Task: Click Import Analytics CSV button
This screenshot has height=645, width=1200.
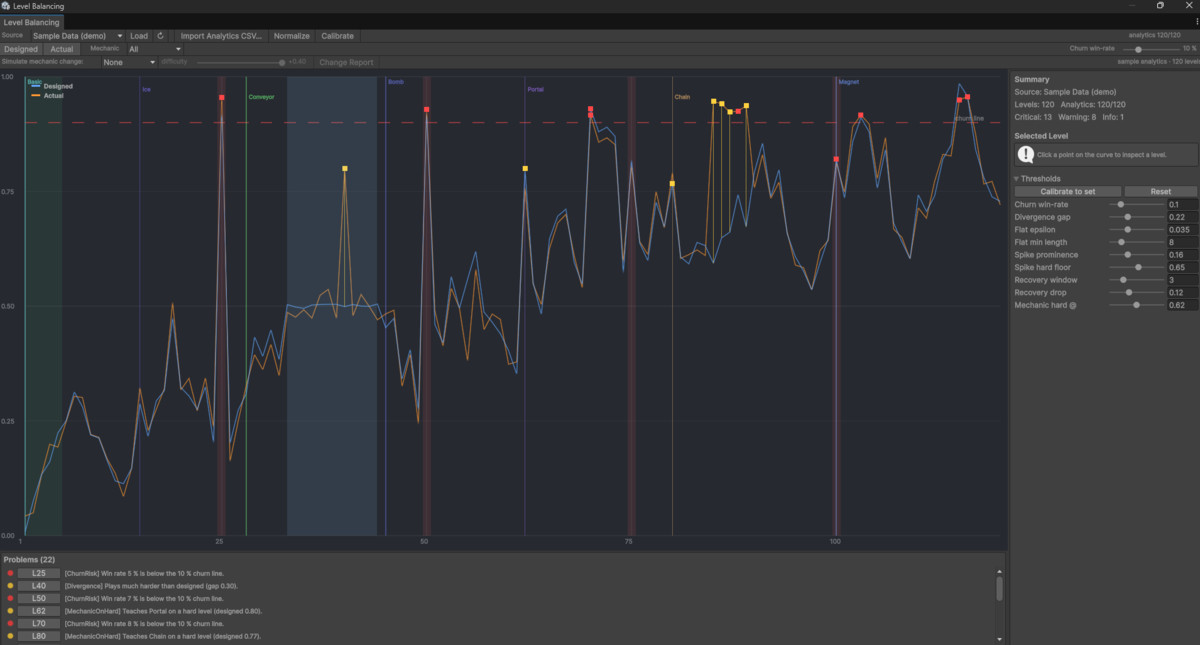Action: coord(221,36)
